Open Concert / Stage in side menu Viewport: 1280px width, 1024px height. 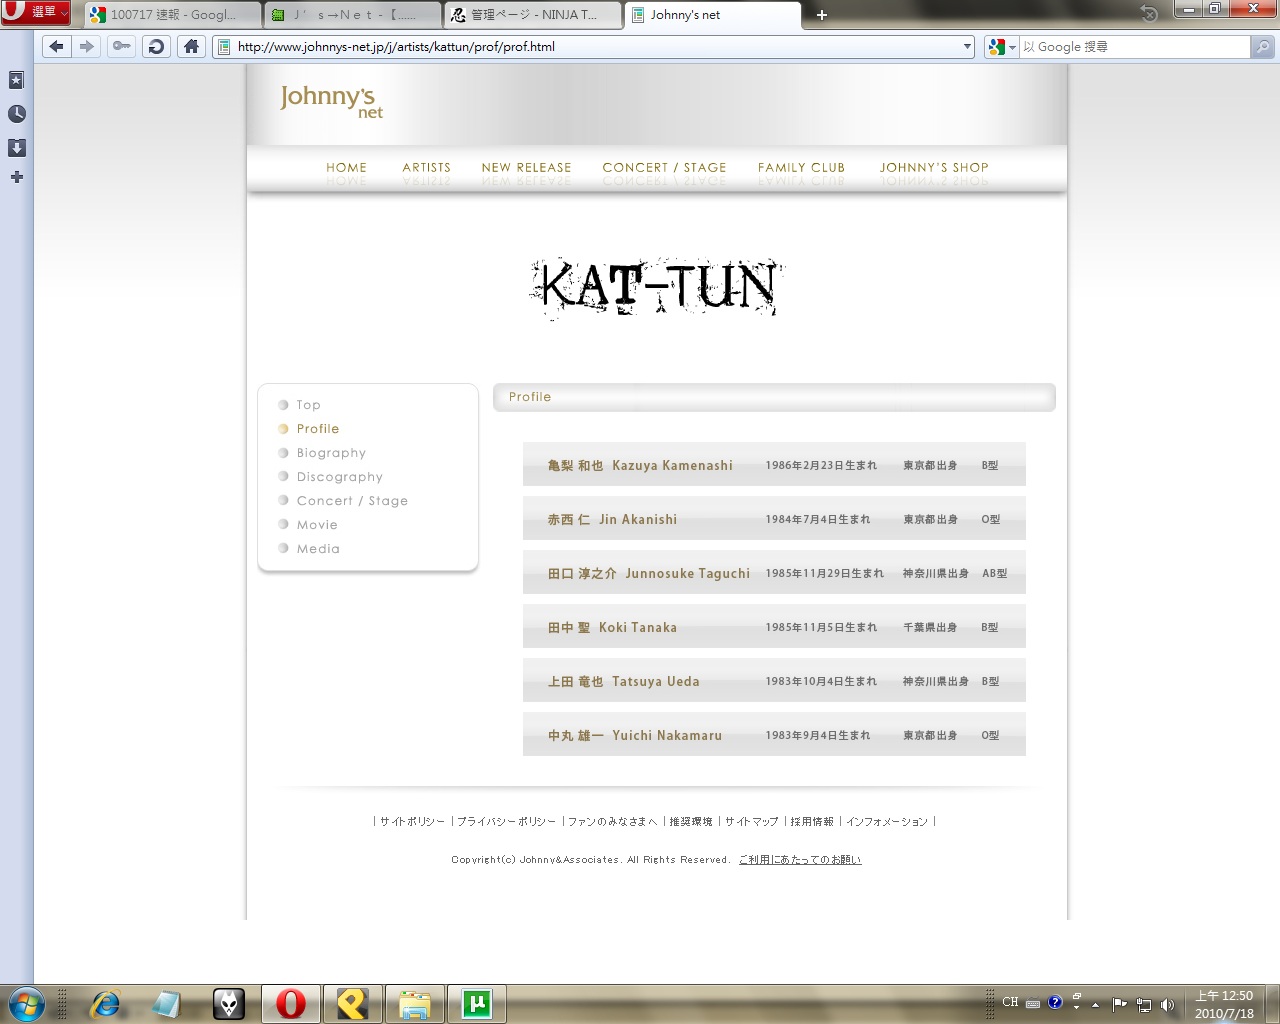point(352,501)
